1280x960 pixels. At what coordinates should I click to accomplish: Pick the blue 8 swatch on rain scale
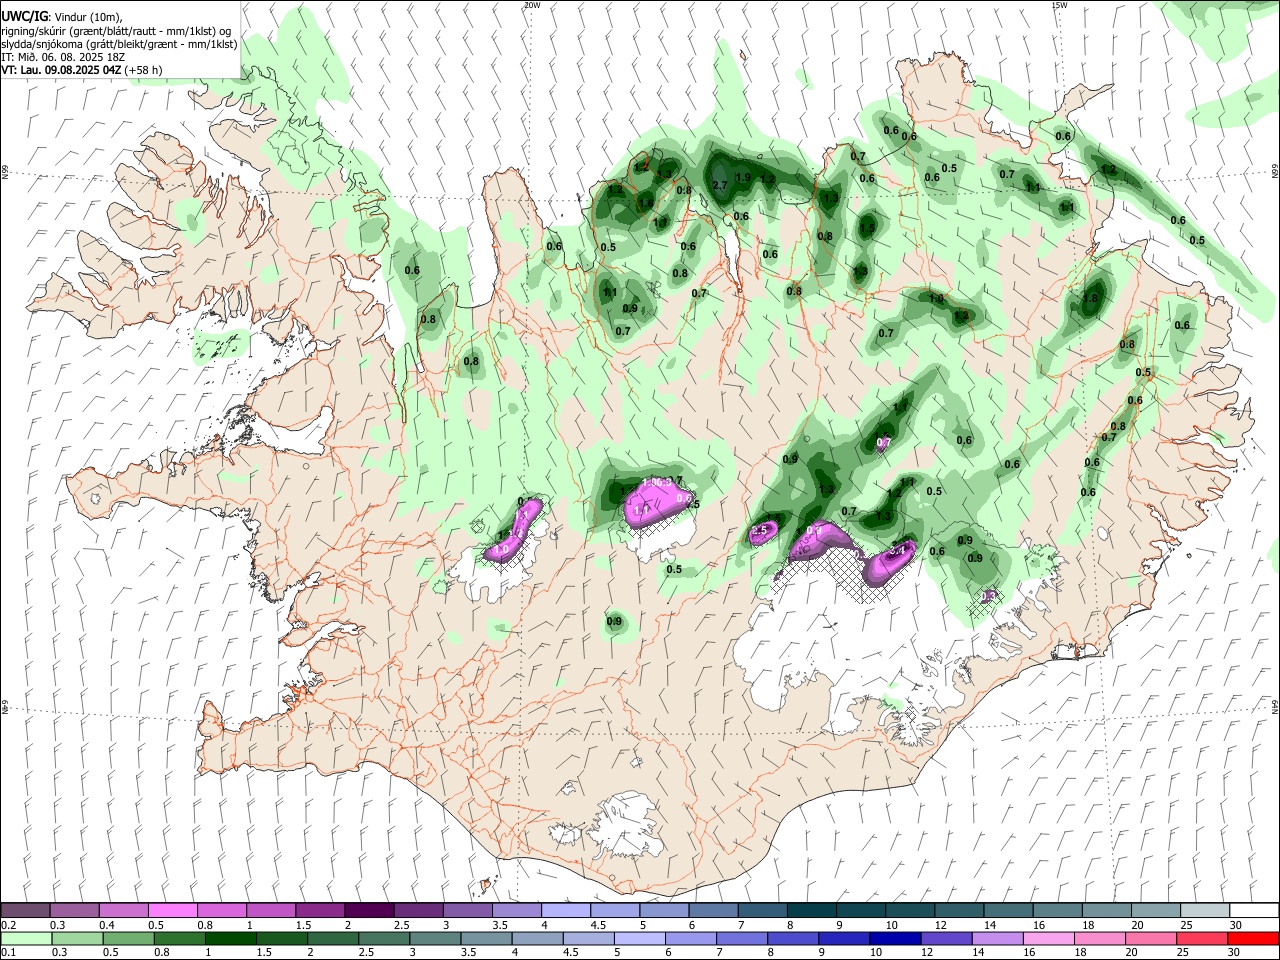click(x=791, y=938)
